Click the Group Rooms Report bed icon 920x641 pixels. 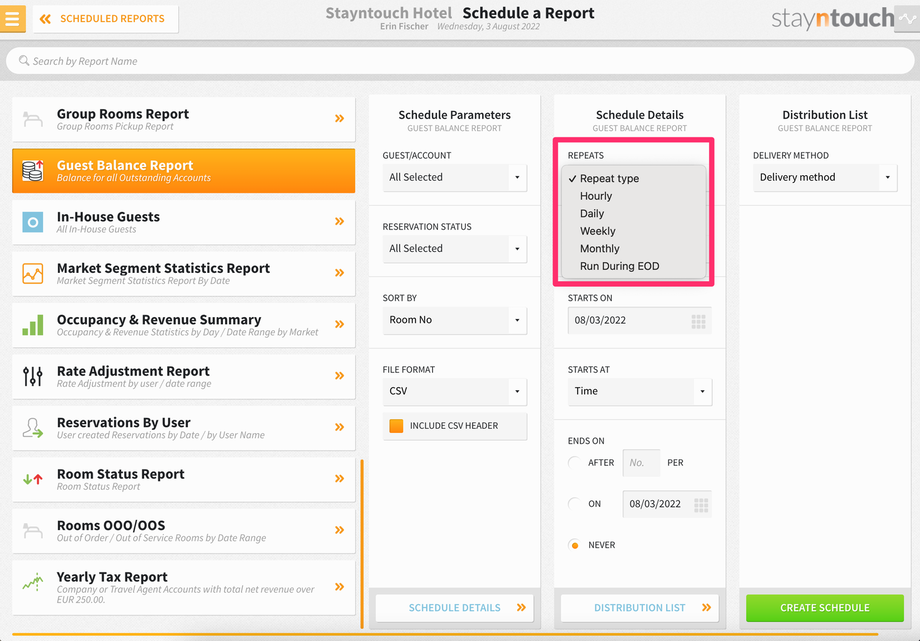33,119
